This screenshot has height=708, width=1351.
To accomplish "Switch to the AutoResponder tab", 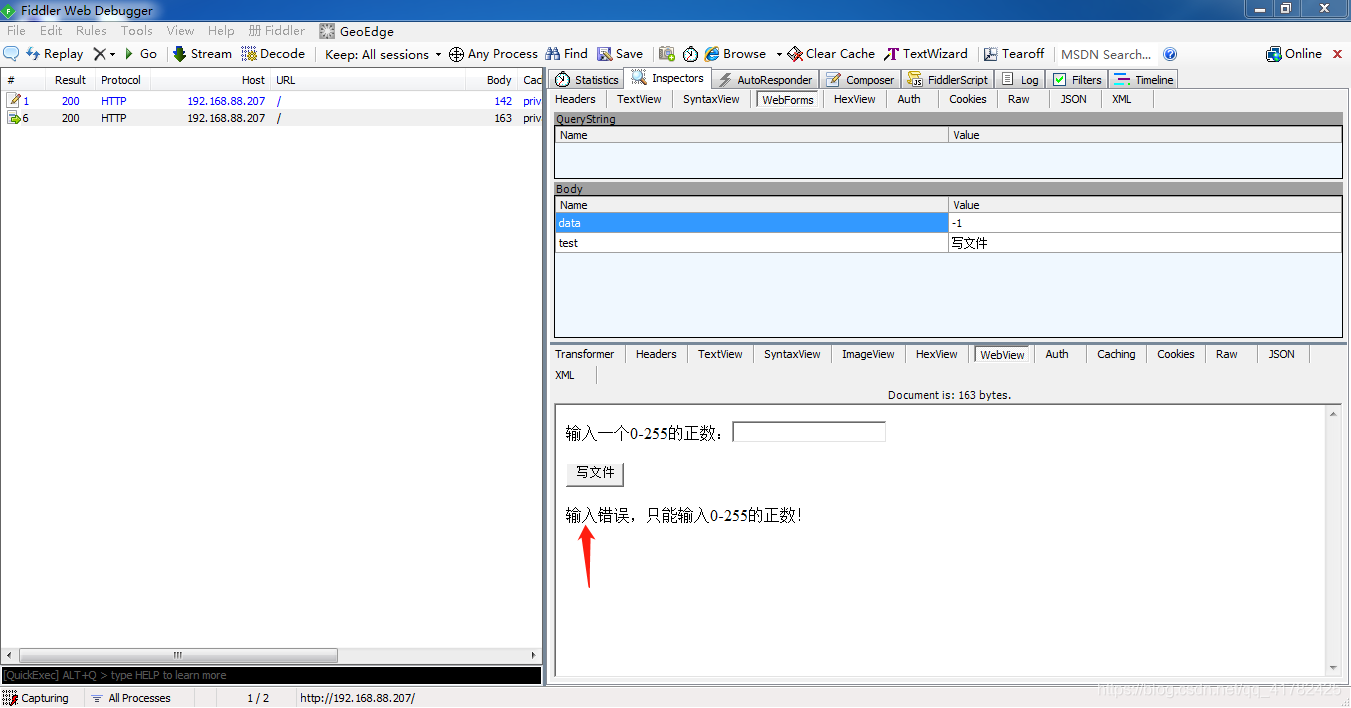I will click(765, 80).
